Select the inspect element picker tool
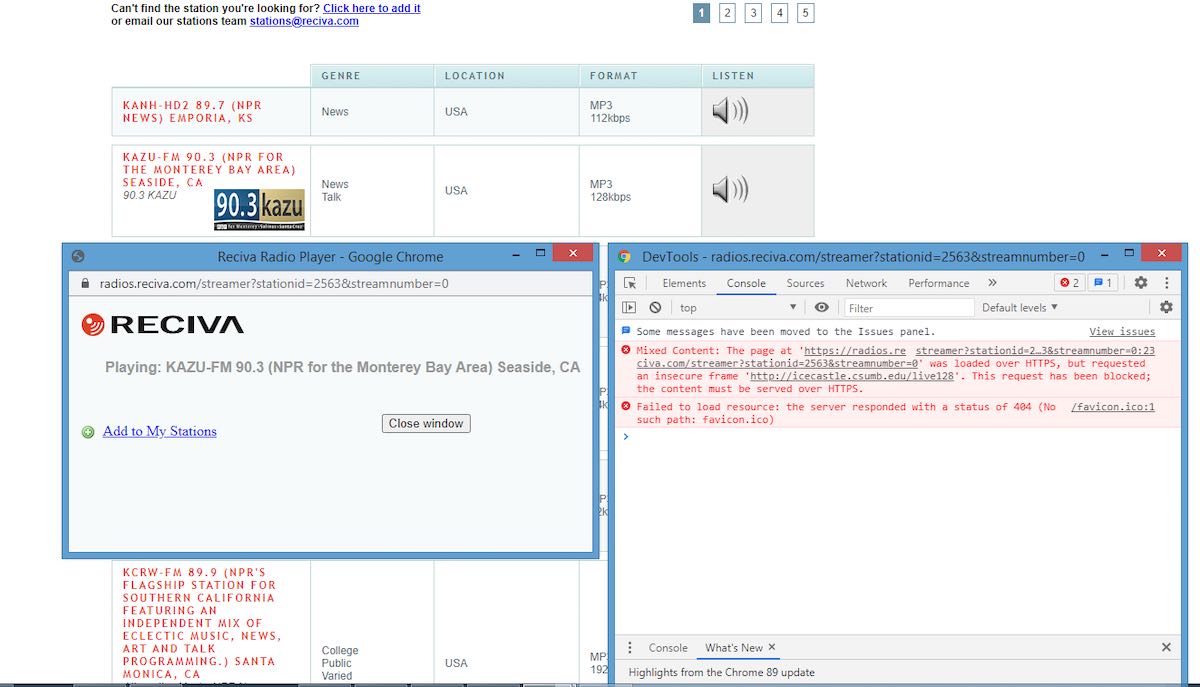Viewport: 1200px width, 687px height. tap(629, 283)
